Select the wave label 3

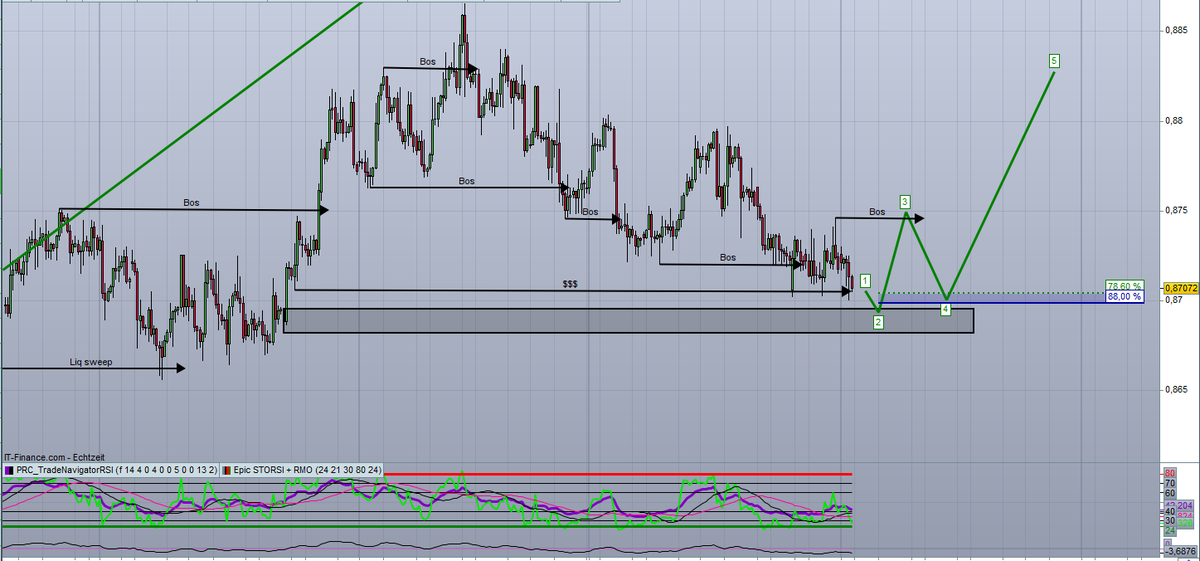(x=905, y=201)
